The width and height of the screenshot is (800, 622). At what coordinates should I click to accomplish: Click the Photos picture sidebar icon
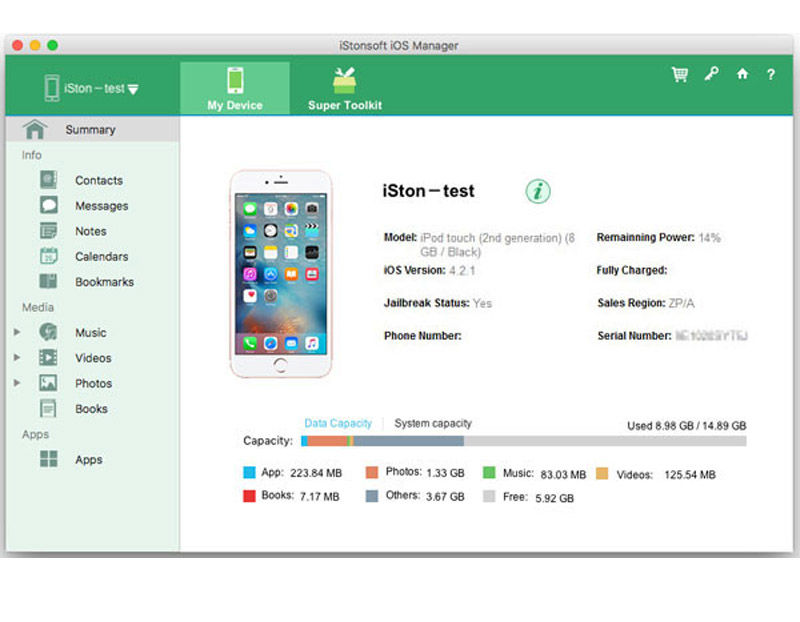48,383
